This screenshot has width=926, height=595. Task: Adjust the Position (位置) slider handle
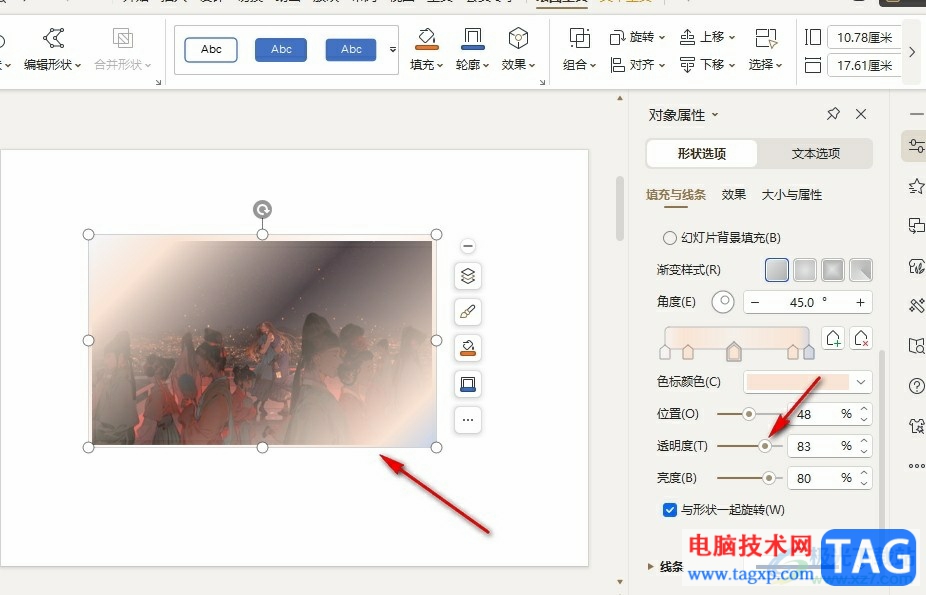(749, 414)
